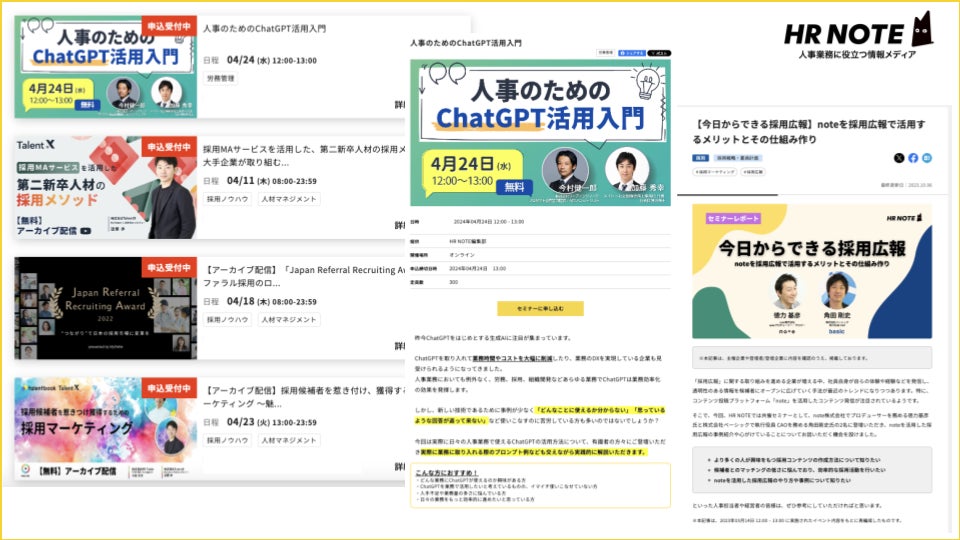Share the note article on X
The image size is (960, 540).
(899, 158)
